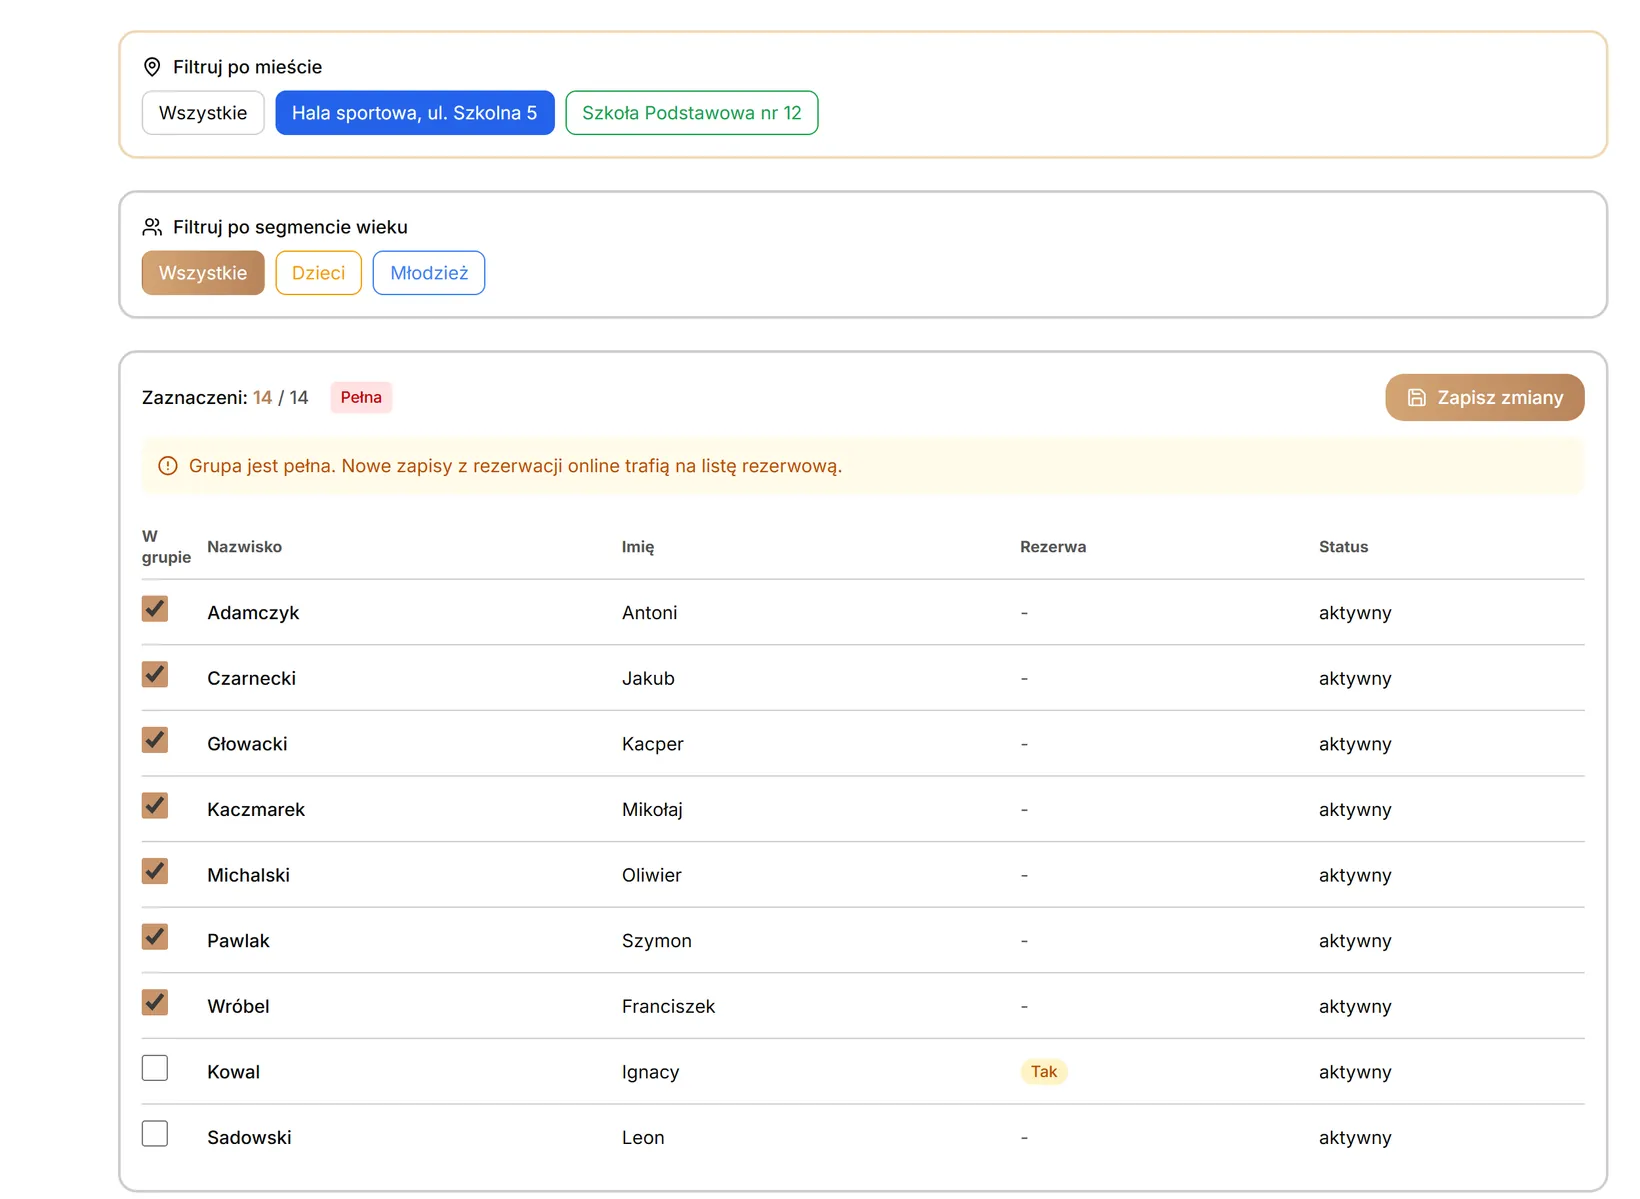Uncheck Wróbel Franciszek from the group
This screenshot has height=1199, width=1640.
click(155, 1003)
